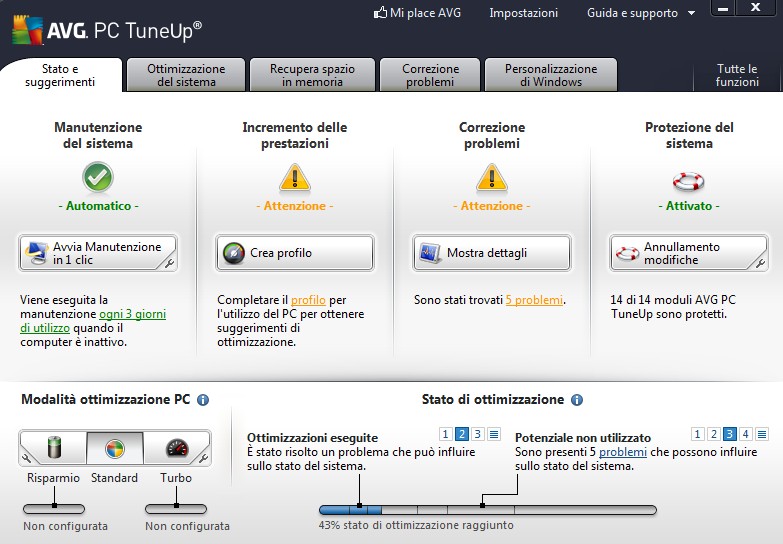Image resolution: width=783 pixels, height=544 pixels.
Task: Show list view for Potenziale non utilizzato
Action: 762,434
